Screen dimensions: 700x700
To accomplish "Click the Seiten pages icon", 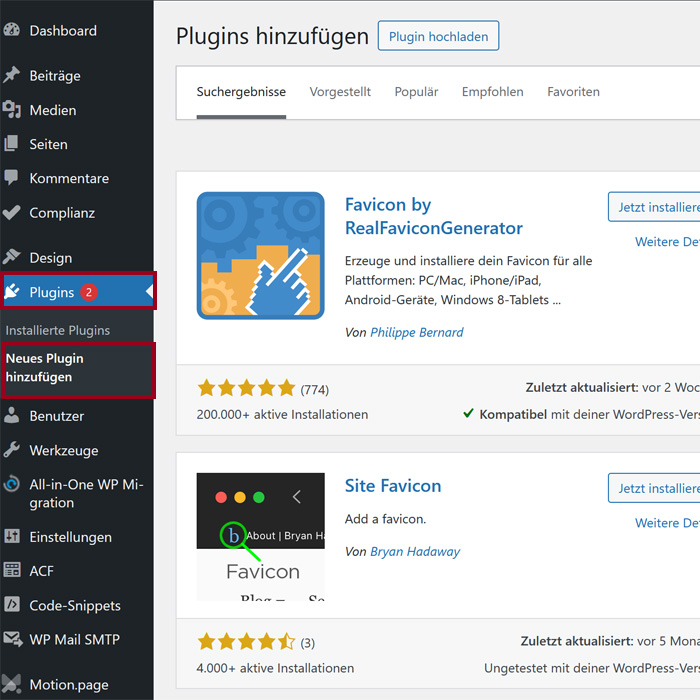I will (x=12, y=144).
